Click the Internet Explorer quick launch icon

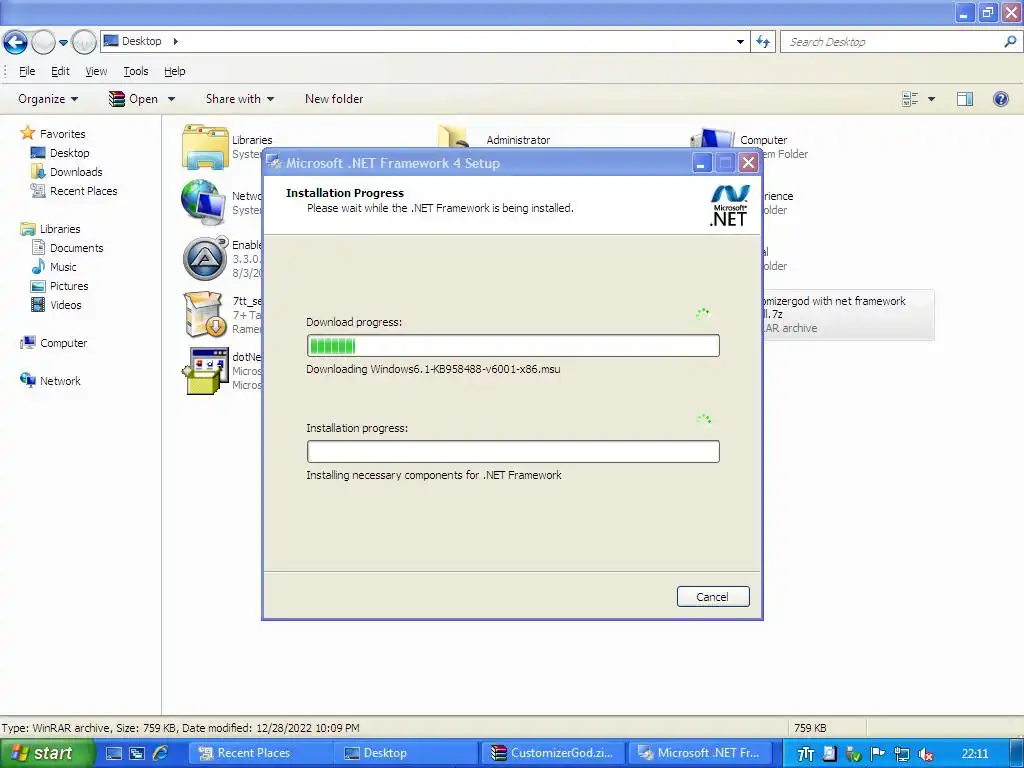click(x=161, y=753)
